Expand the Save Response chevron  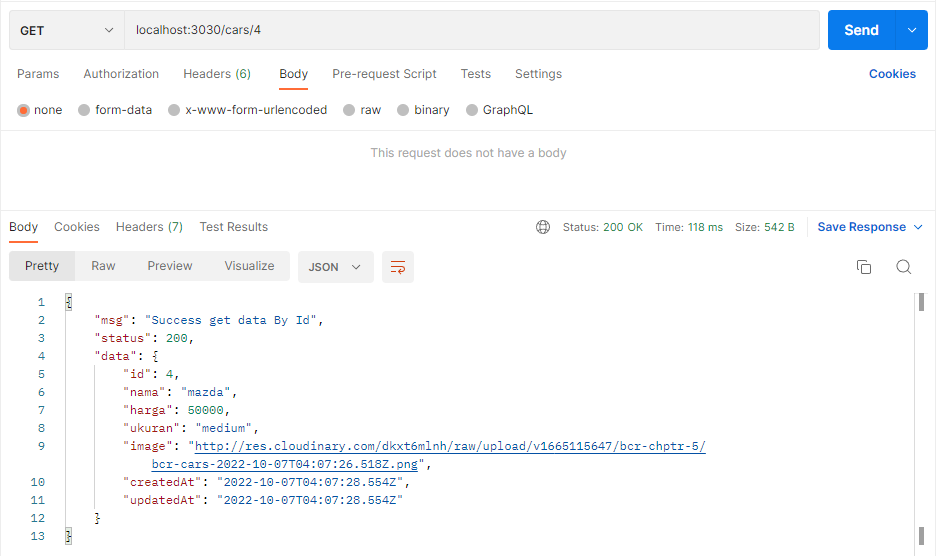tap(918, 227)
